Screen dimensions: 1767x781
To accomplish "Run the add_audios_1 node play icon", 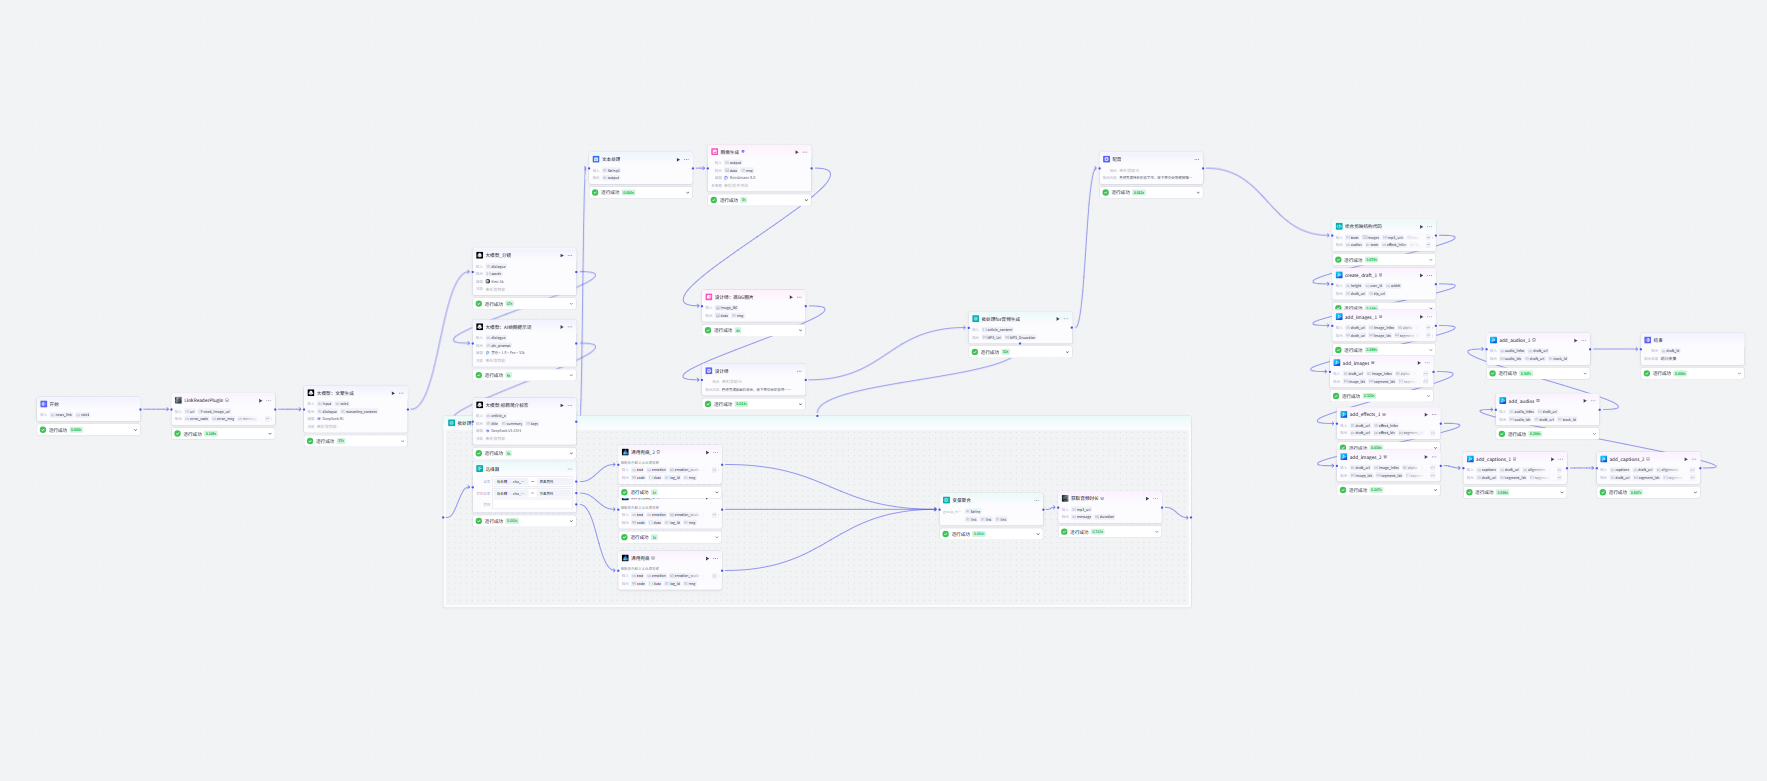I will (1575, 340).
